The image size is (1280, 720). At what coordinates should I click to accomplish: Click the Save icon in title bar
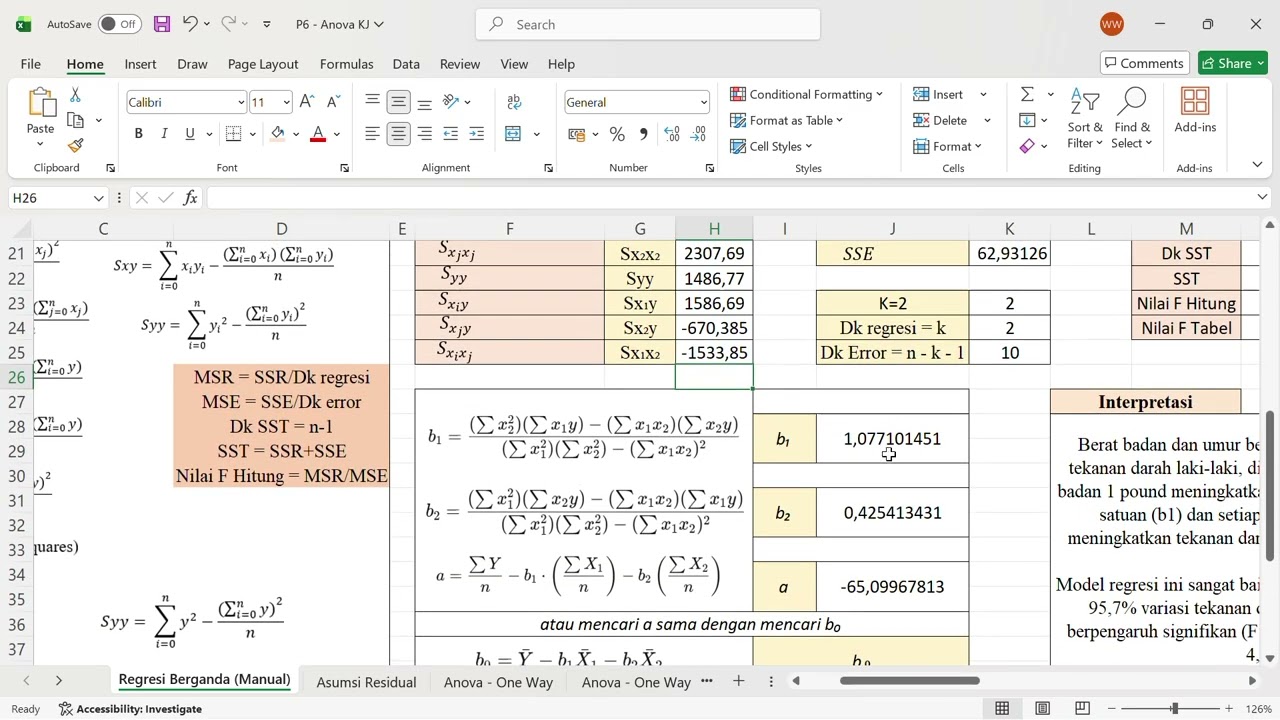[162, 24]
